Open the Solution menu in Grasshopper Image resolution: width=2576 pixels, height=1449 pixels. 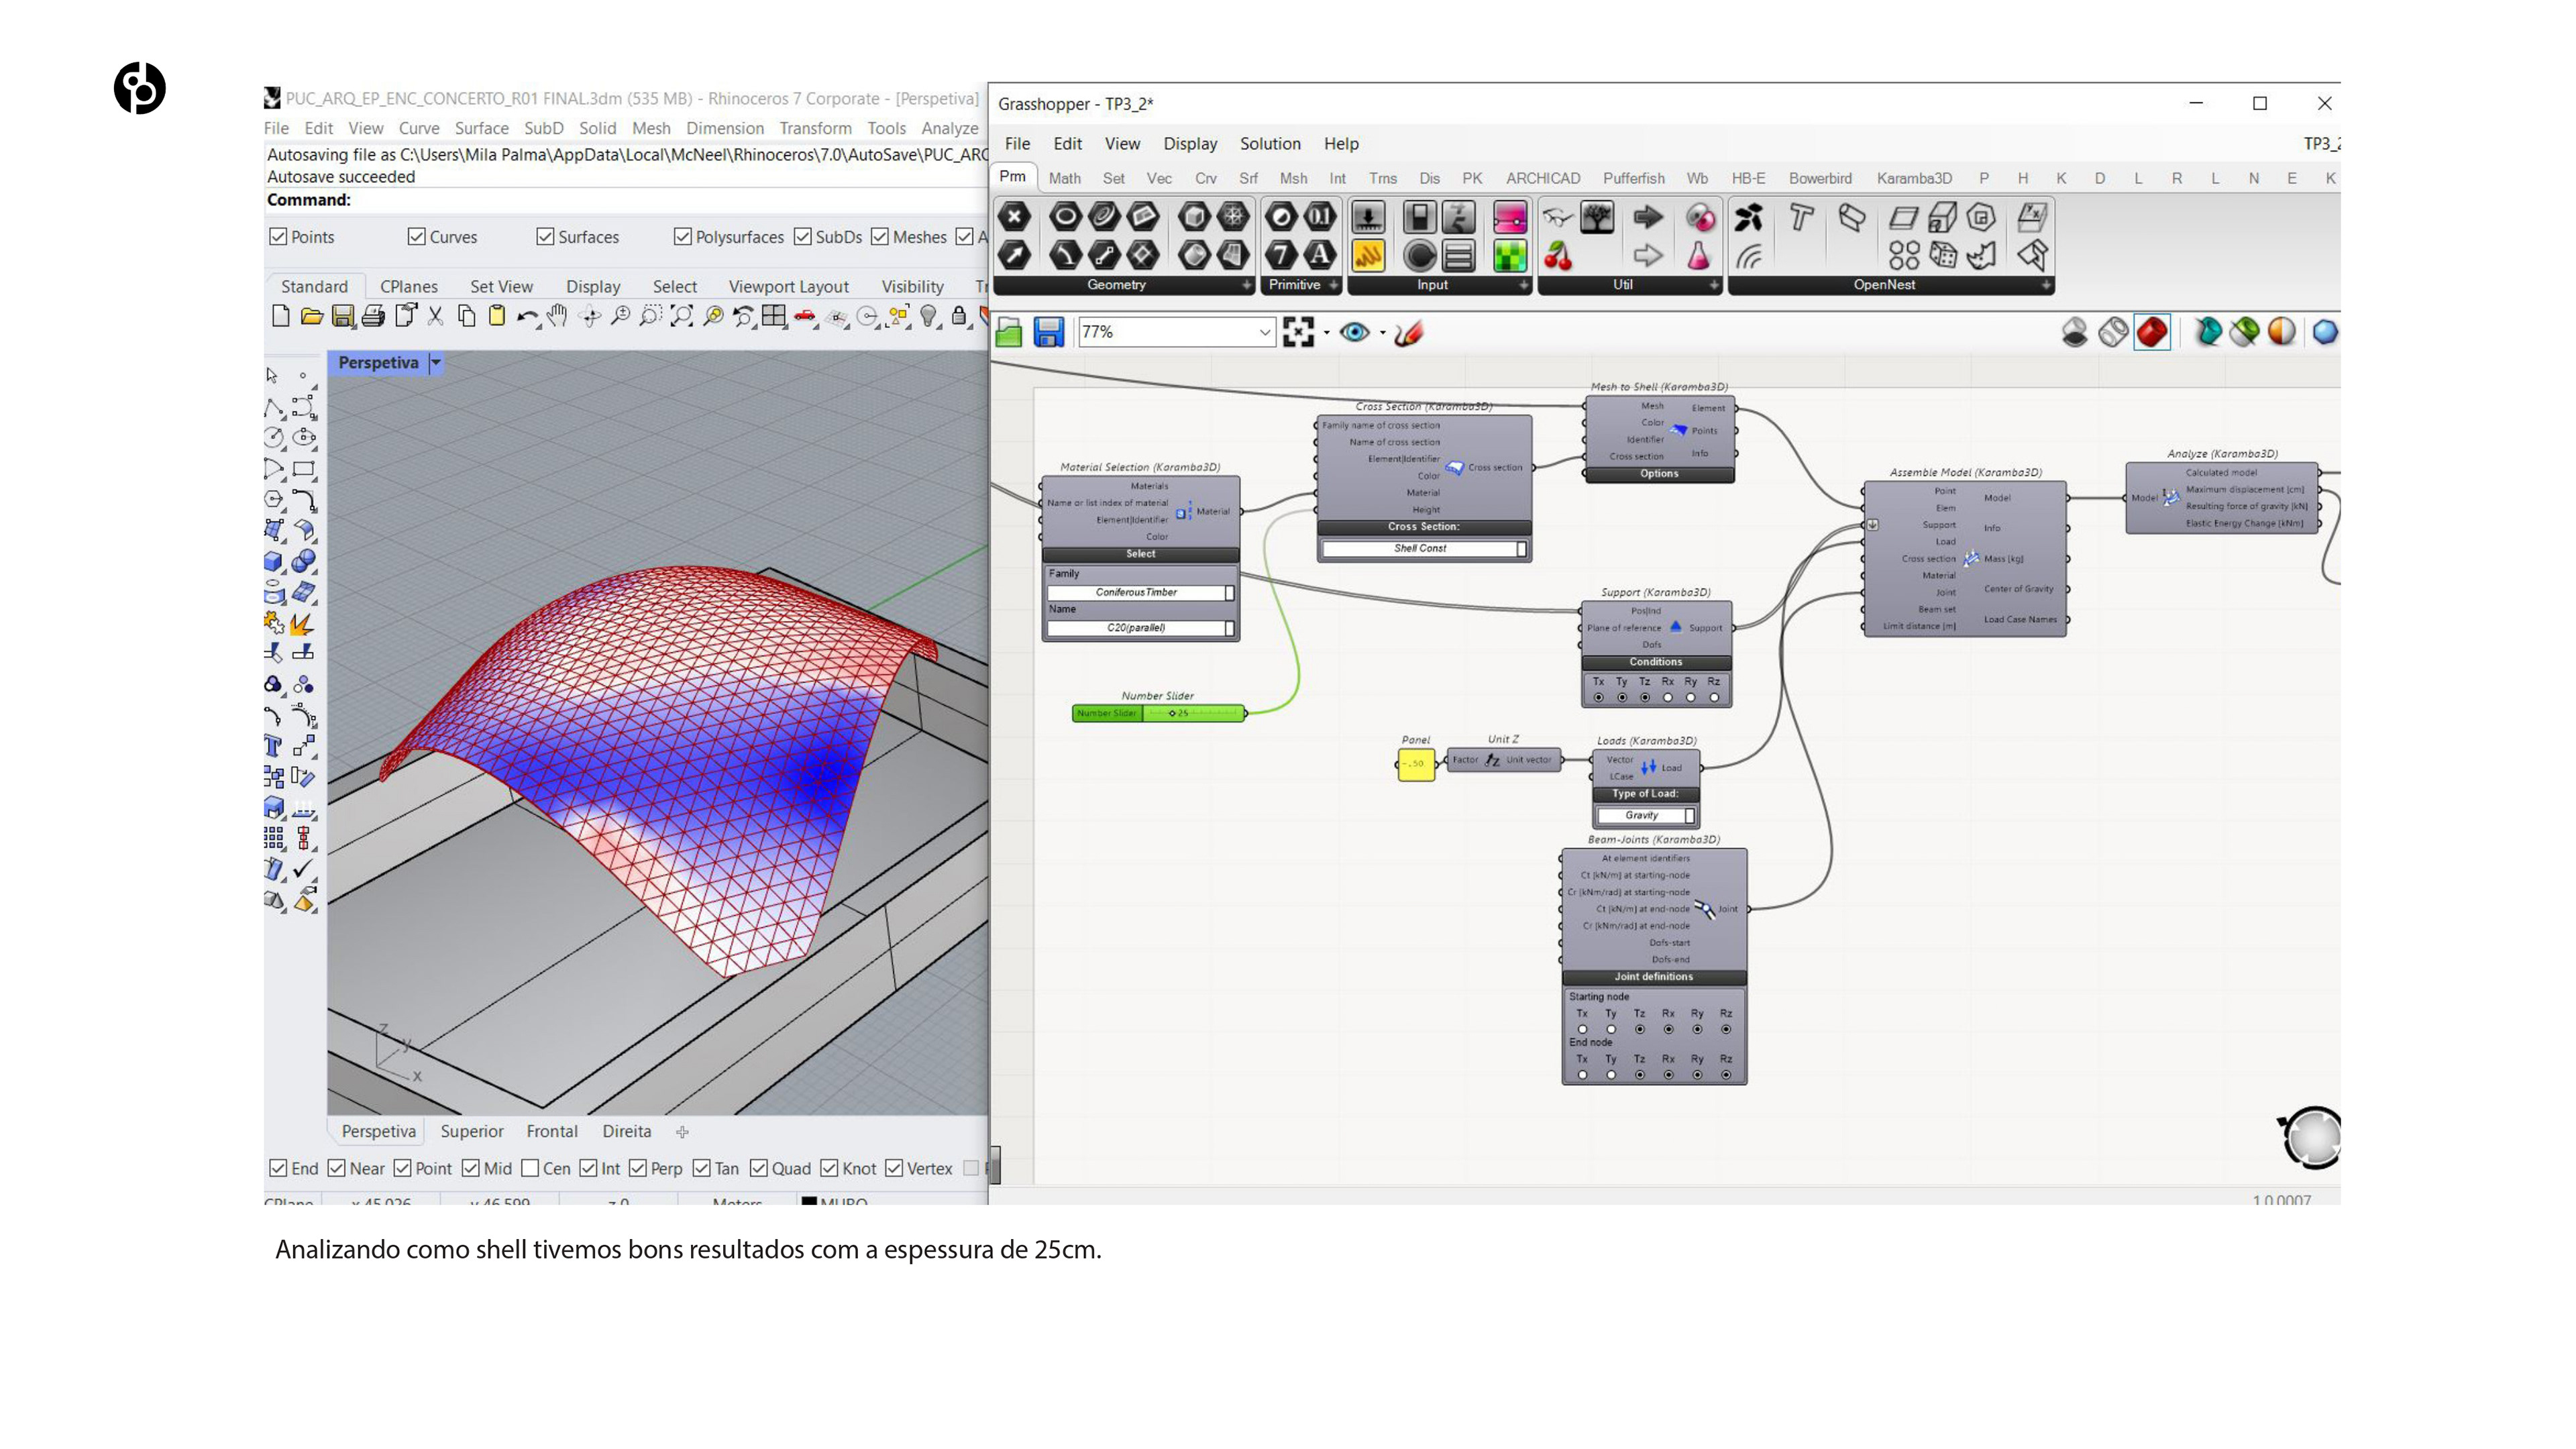pos(1269,143)
